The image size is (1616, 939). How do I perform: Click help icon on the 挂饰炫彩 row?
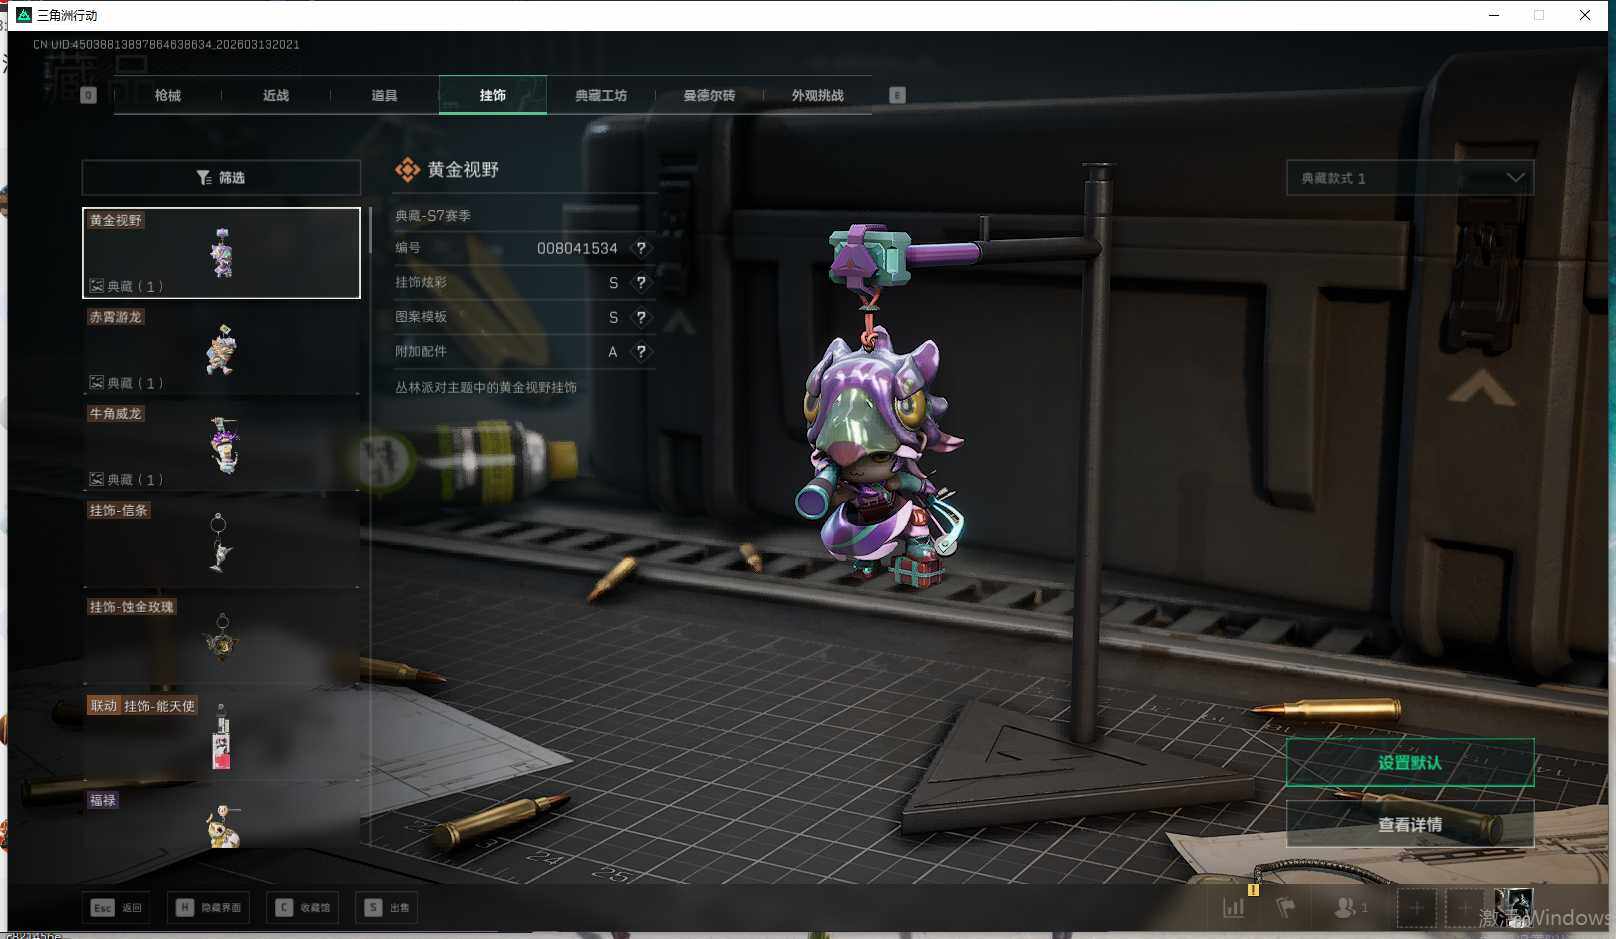click(x=641, y=283)
